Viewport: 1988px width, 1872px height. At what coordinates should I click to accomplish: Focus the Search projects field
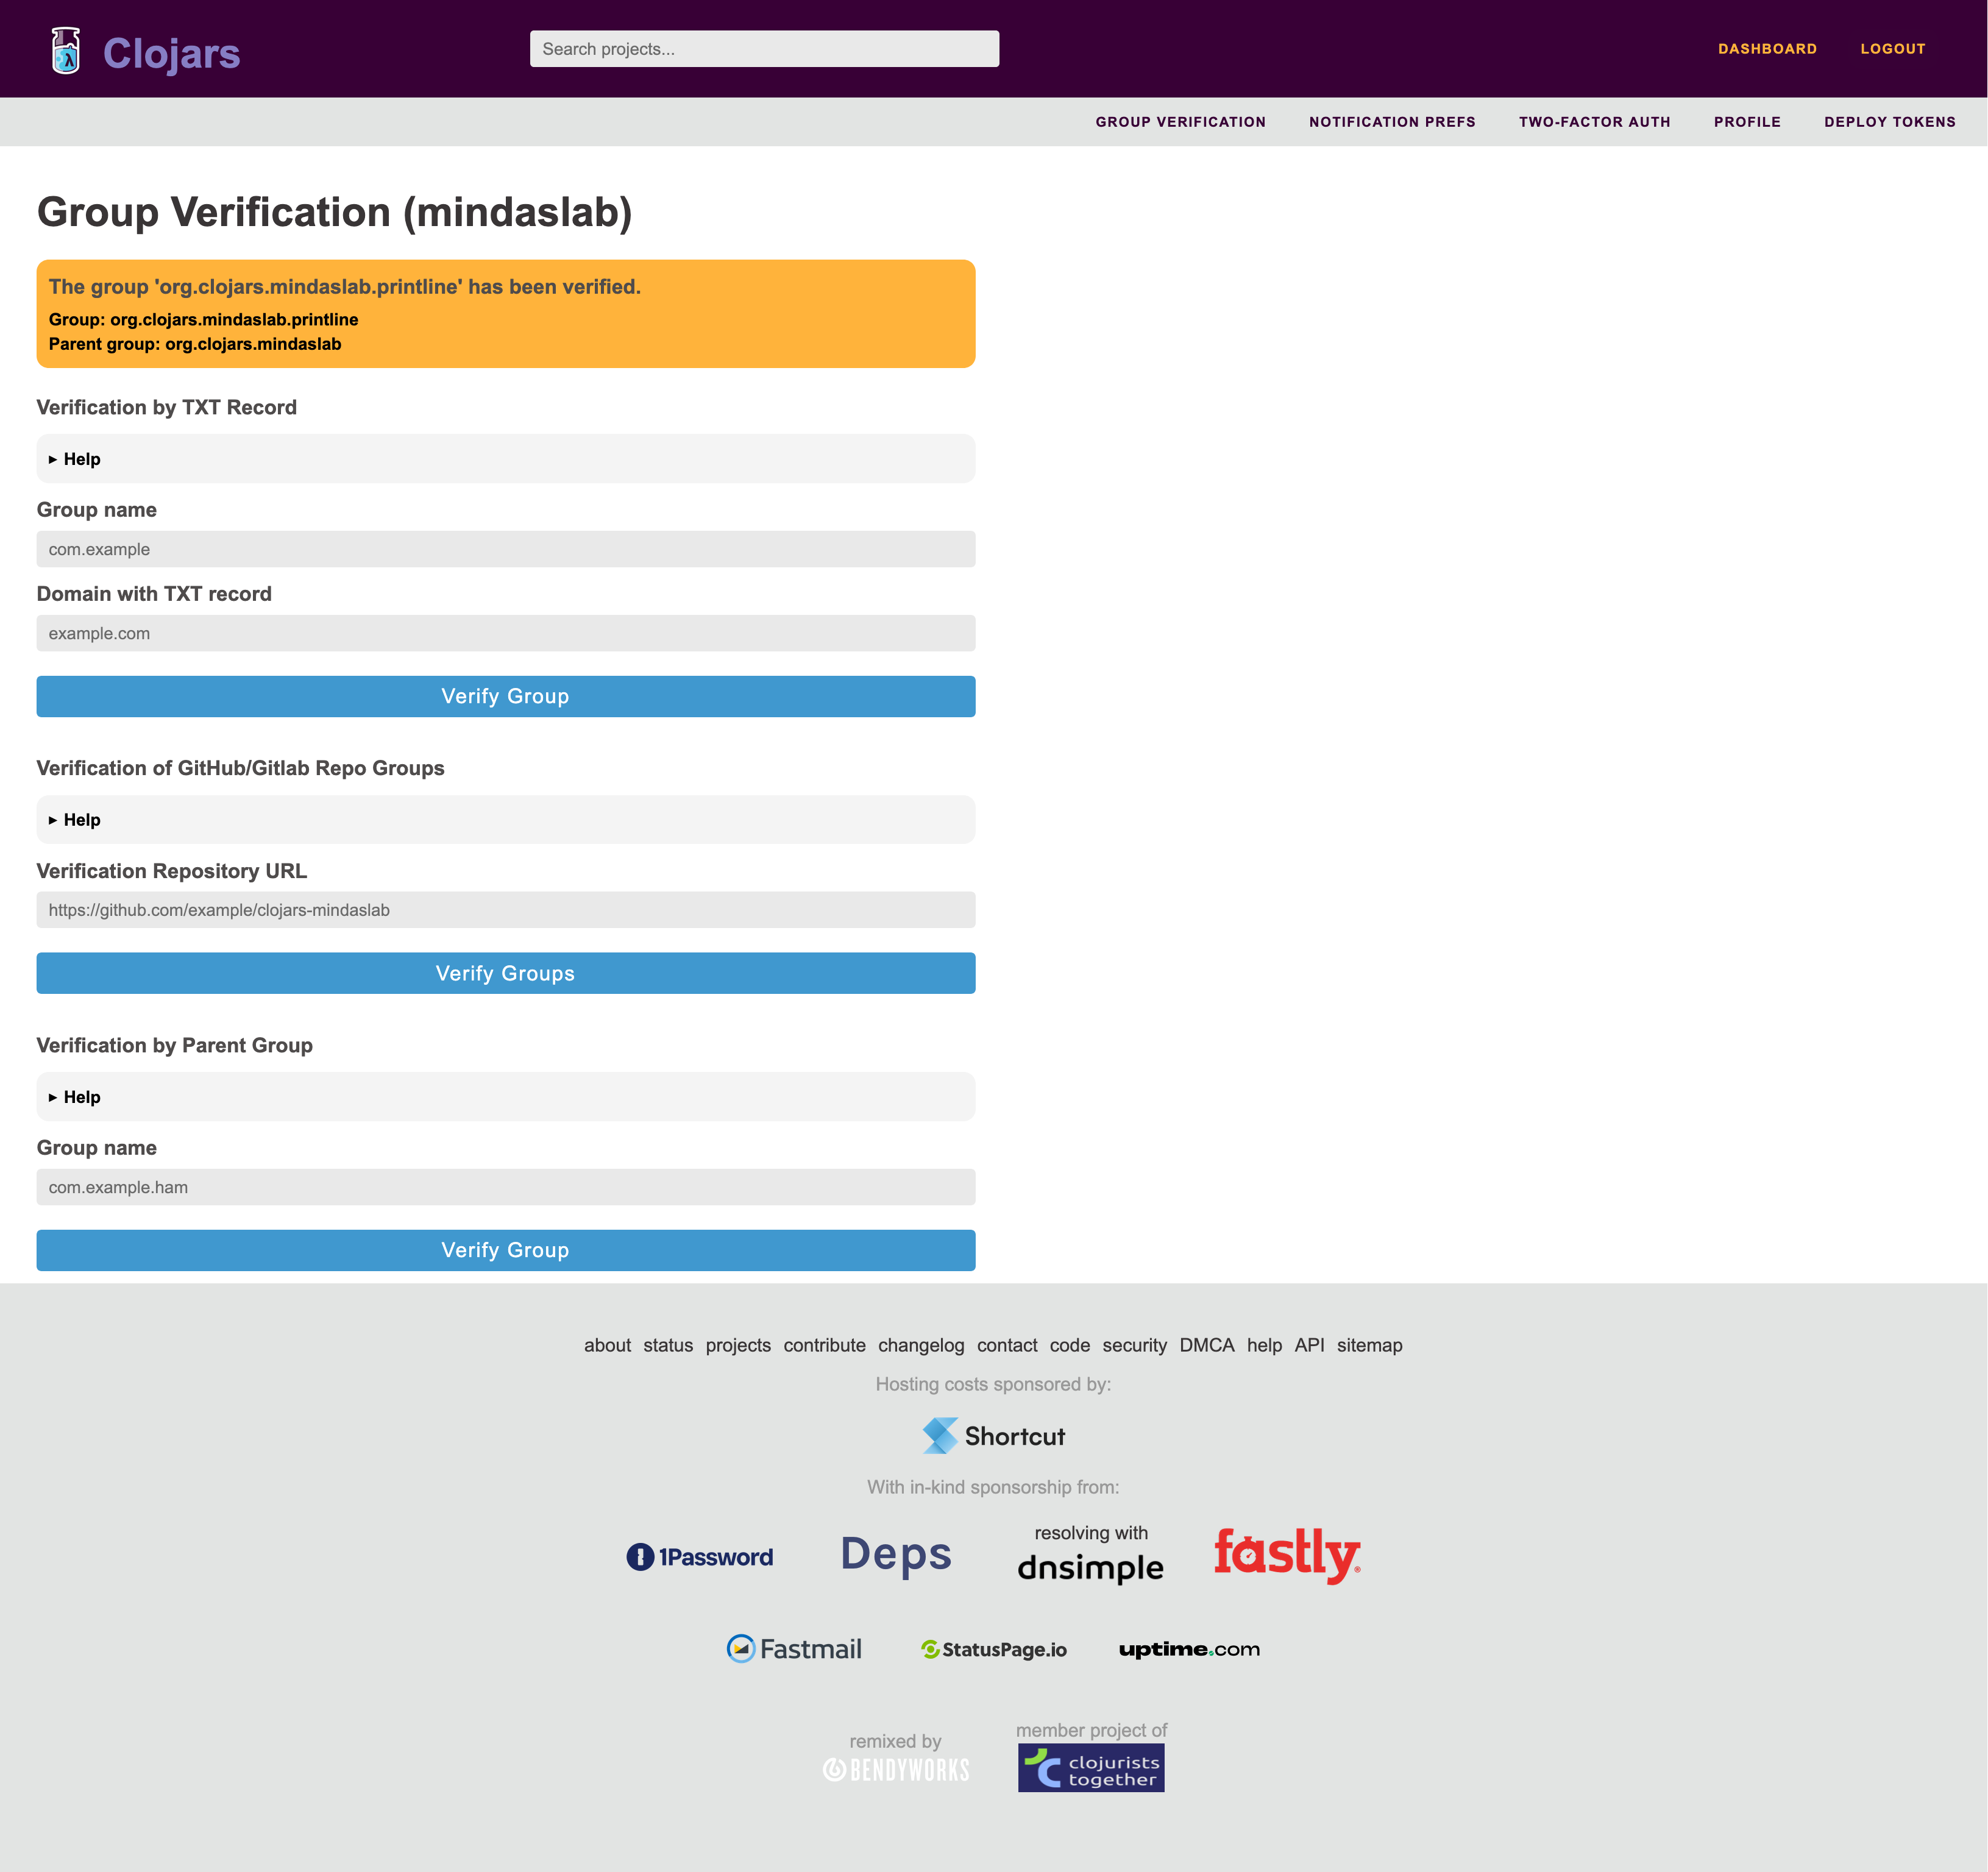[764, 49]
